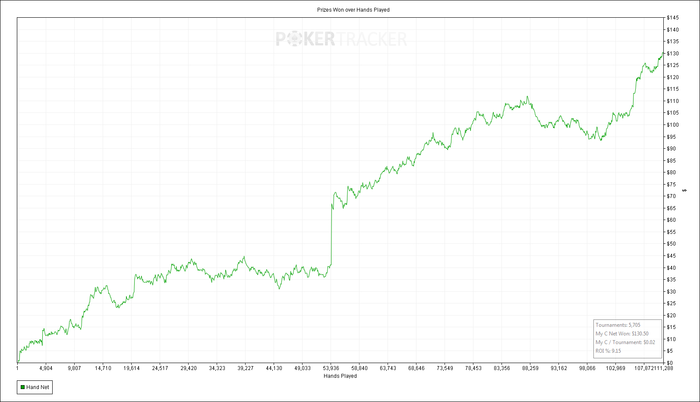Select the "Hand Net" legend label
The height and width of the screenshot is (402, 700).
pos(38,387)
